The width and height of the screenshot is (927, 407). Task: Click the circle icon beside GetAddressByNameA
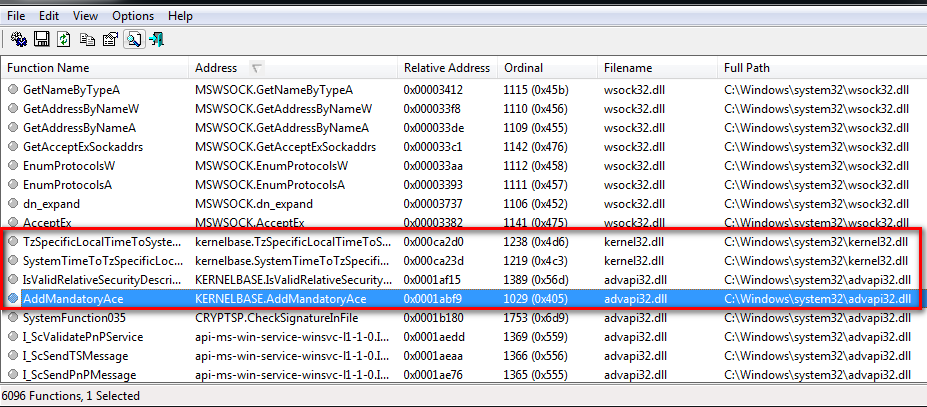click(13, 128)
